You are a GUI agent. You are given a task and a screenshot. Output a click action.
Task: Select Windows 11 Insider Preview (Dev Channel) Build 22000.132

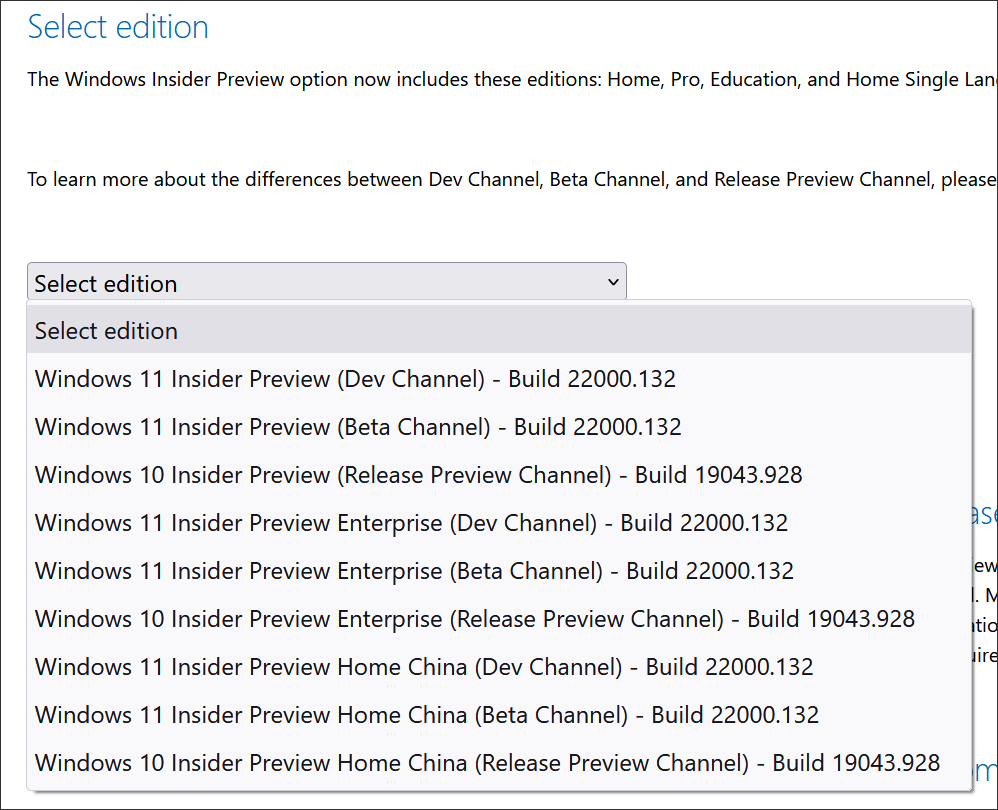tap(499, 379)
